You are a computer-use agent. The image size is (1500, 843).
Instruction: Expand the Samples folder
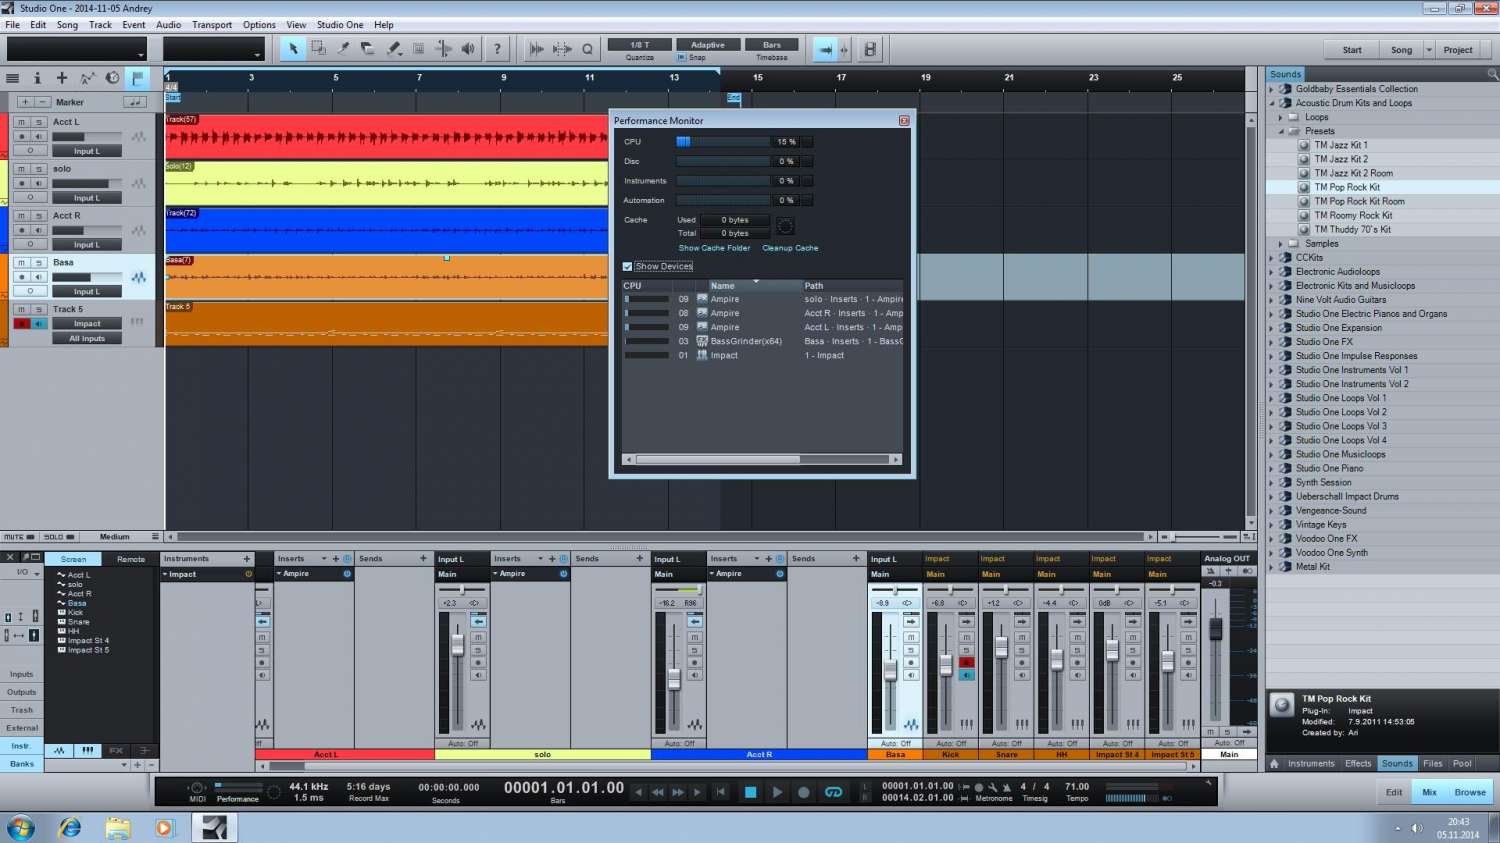(1281, 244)
